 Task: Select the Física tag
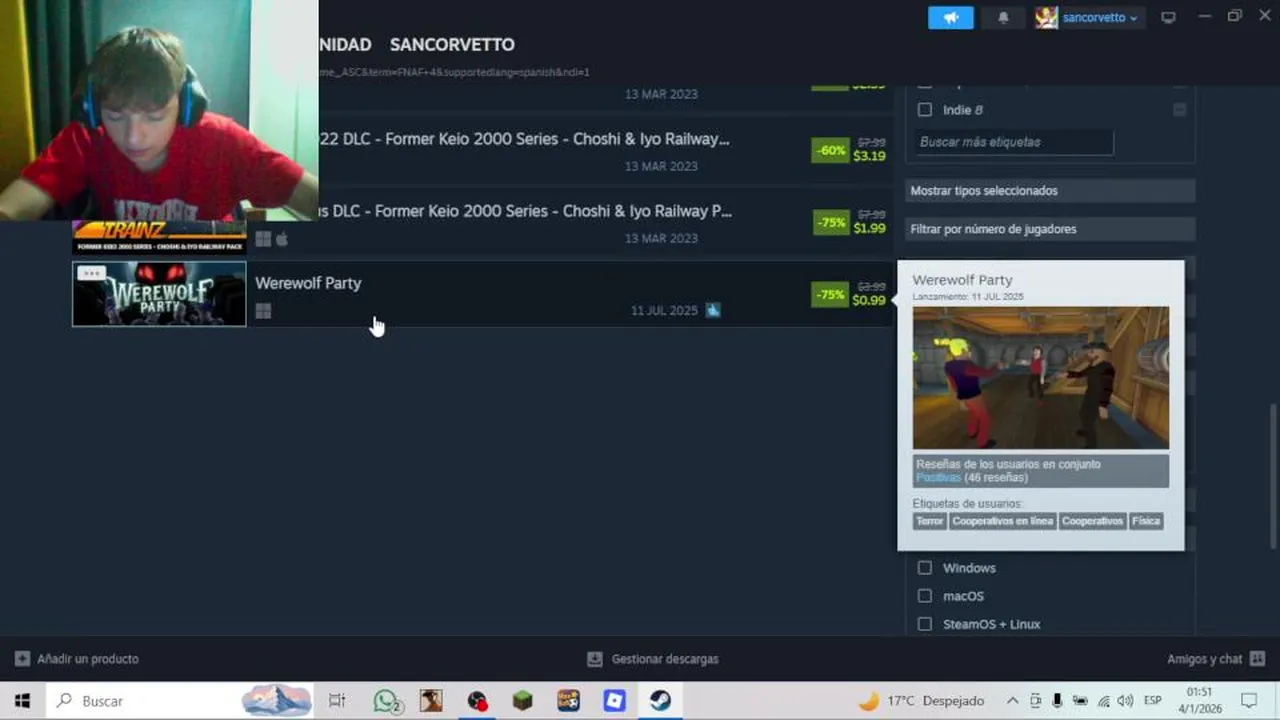[x=1146, y=521]
